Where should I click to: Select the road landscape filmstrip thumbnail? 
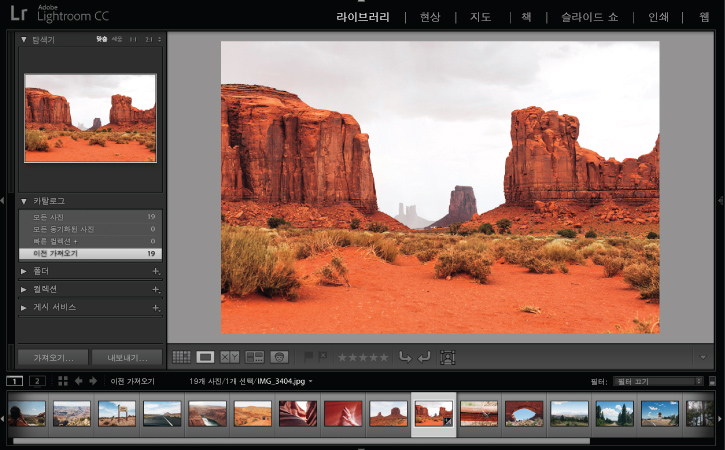(x=162, y=413)
